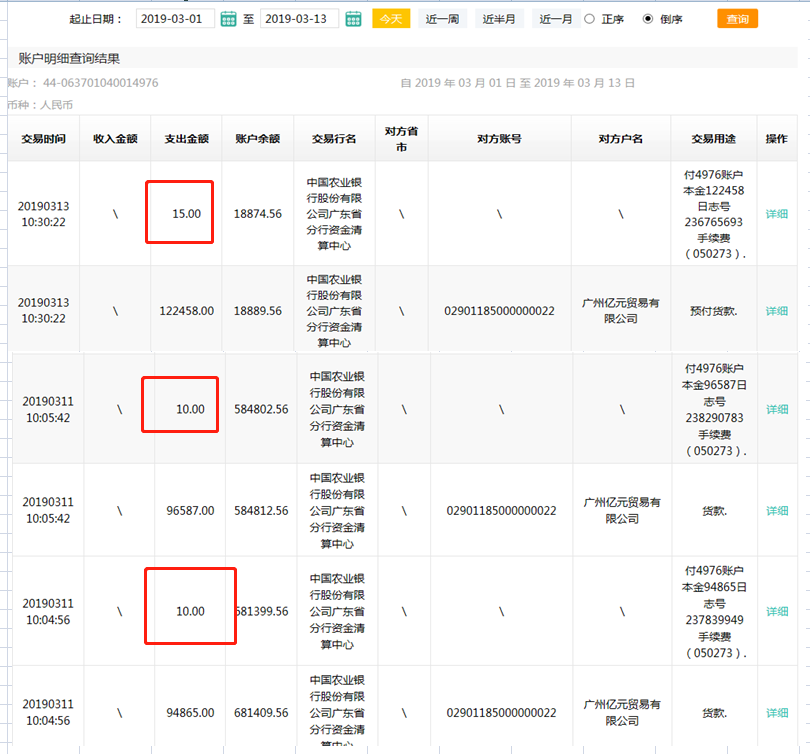Screen dimensions: 810x754
Task: Open the end date calendar icon
Action: click(x=353, y=19)
